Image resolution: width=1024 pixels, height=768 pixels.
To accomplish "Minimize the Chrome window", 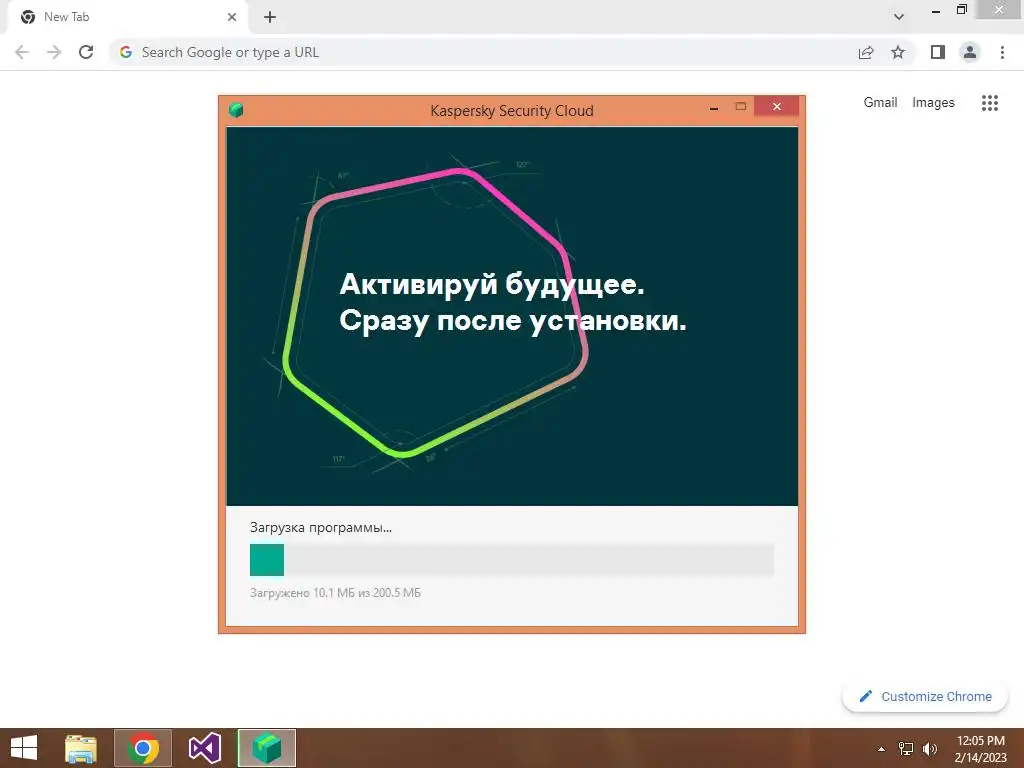I will pyautogui.click(x=935, y=10).
